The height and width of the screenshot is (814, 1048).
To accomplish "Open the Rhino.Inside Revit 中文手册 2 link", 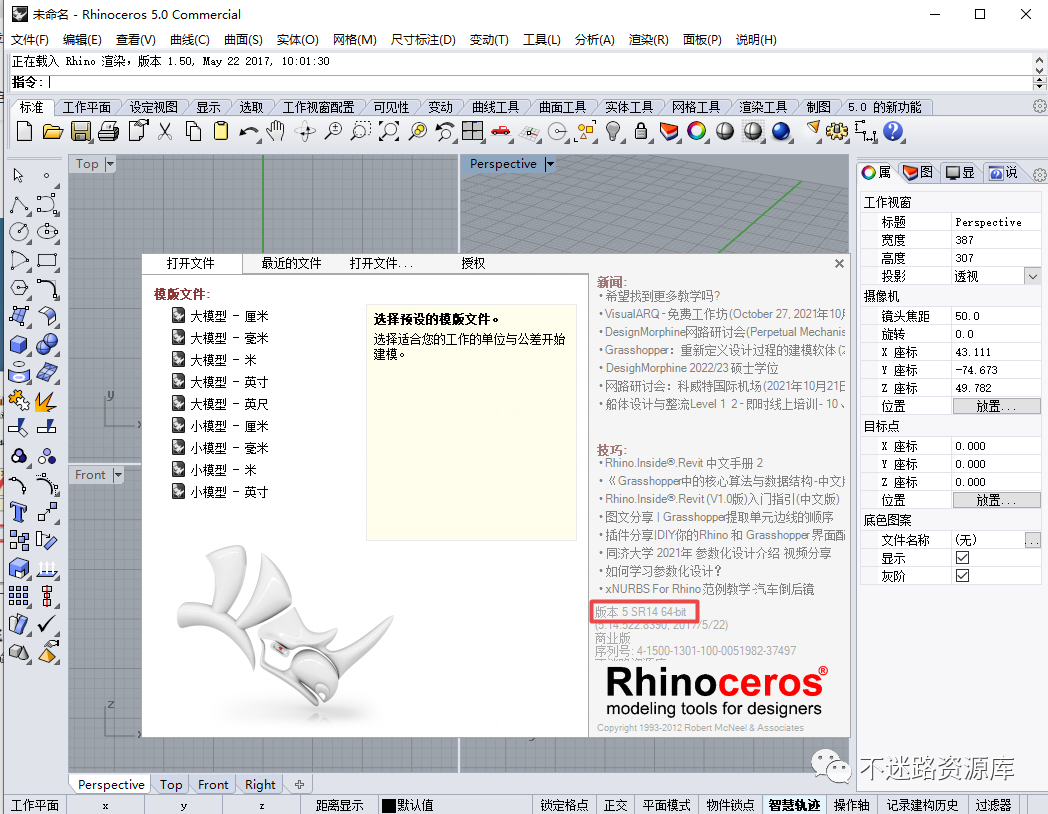I will coord(684,463).
